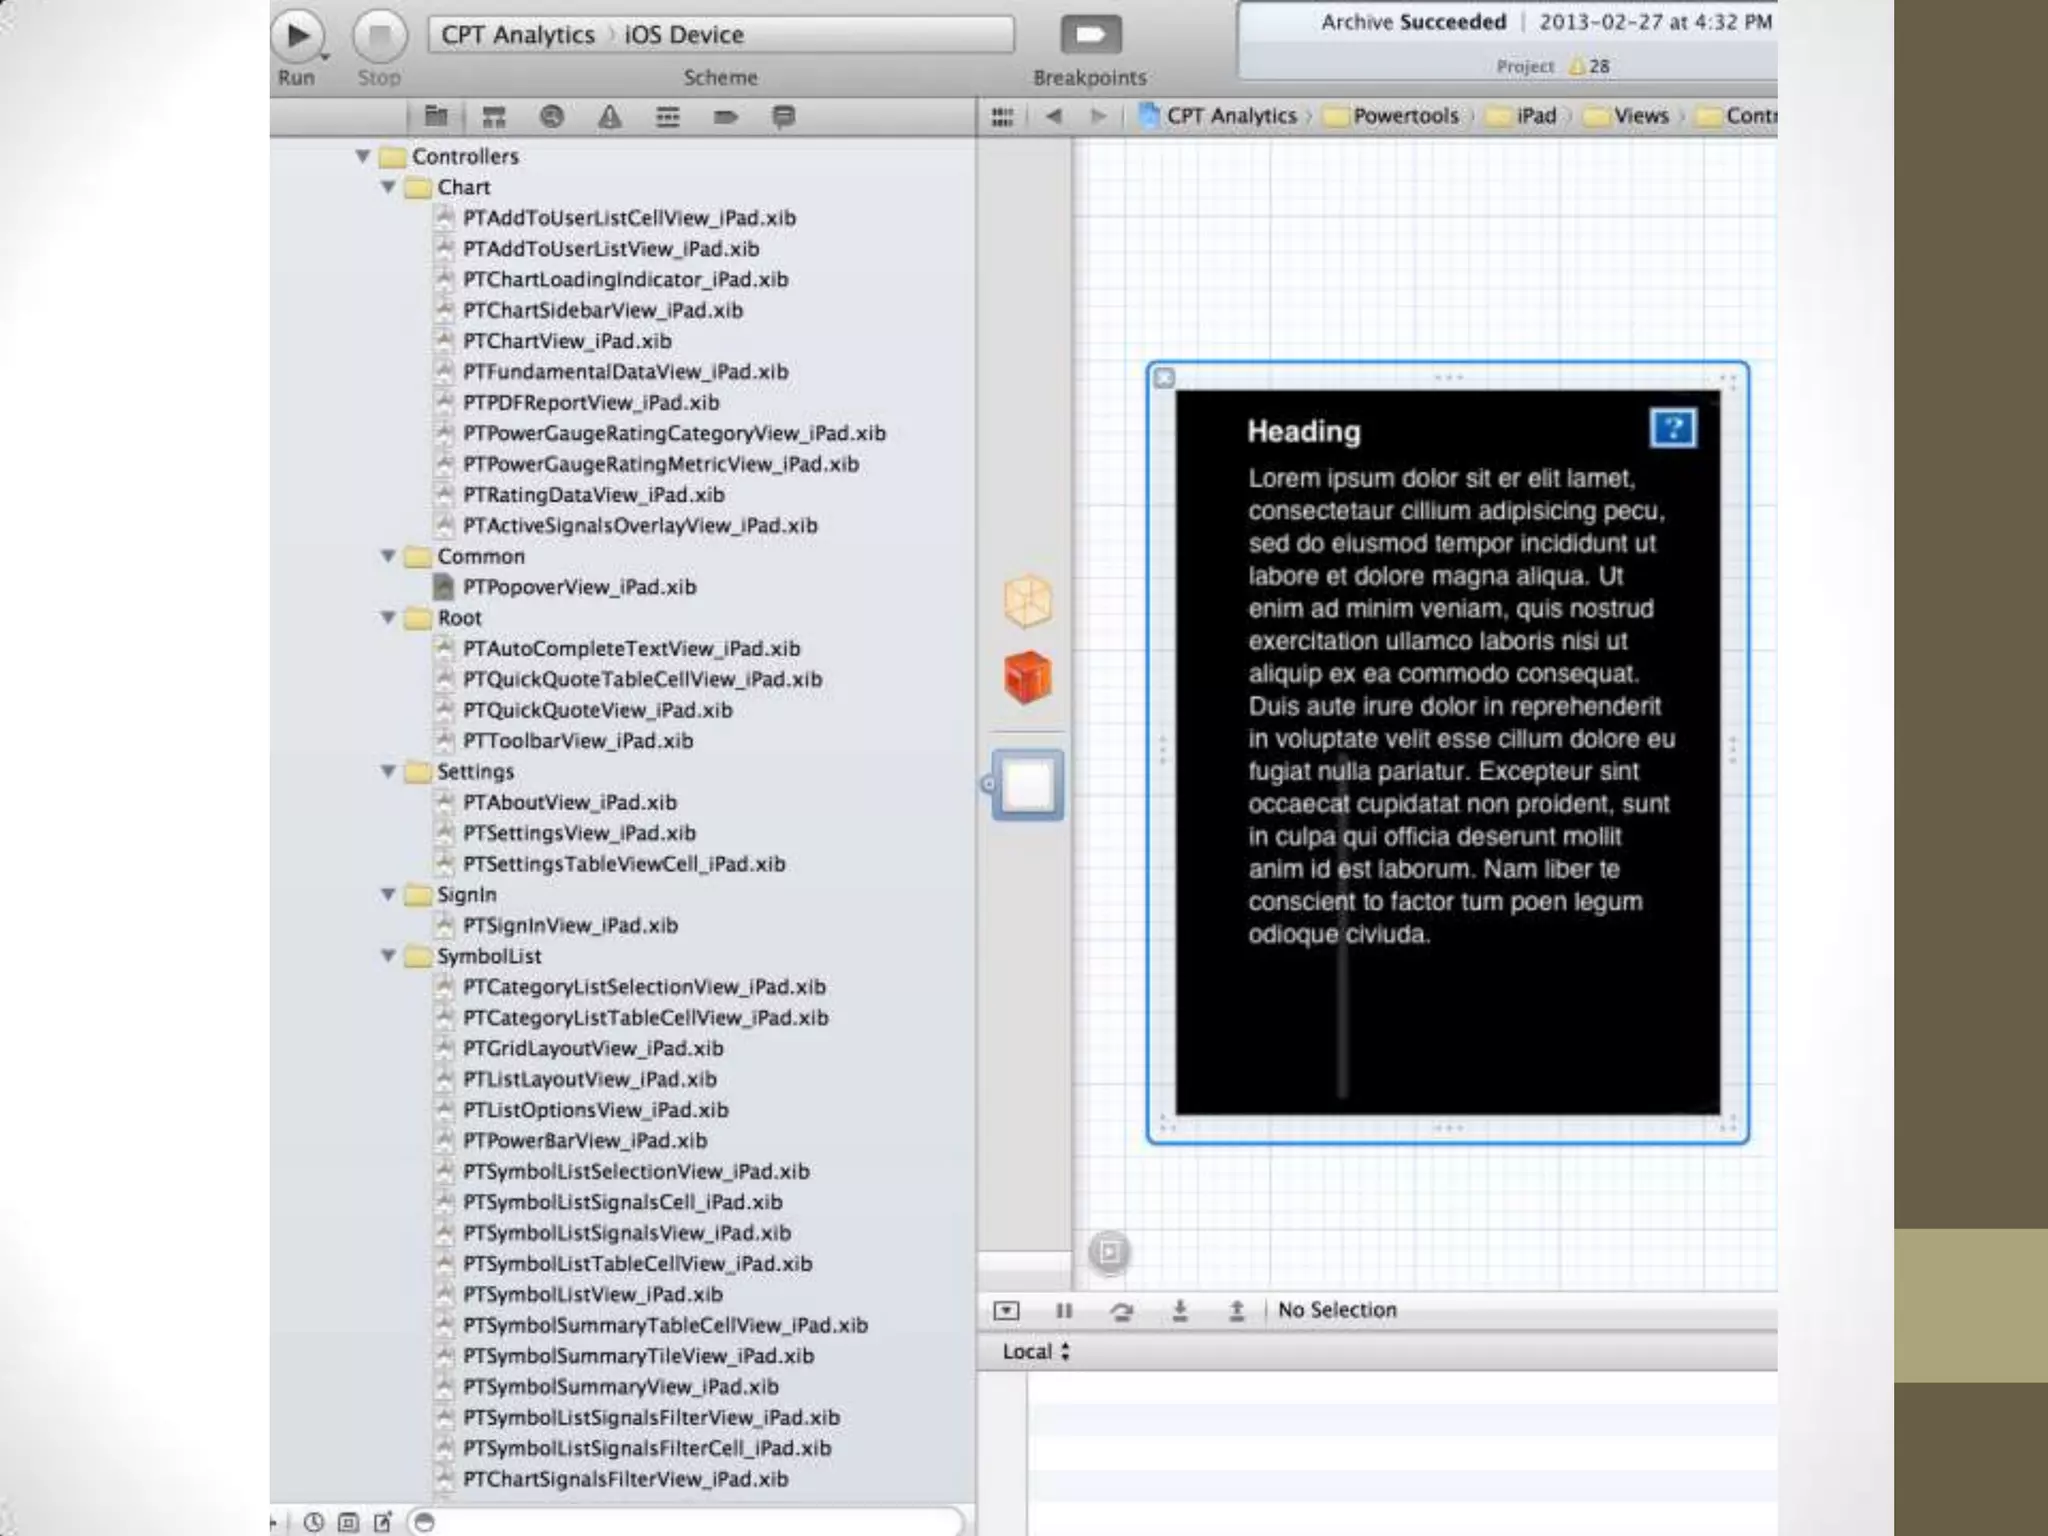Click the step into debugger arrow

(x=1180, y=1310)
